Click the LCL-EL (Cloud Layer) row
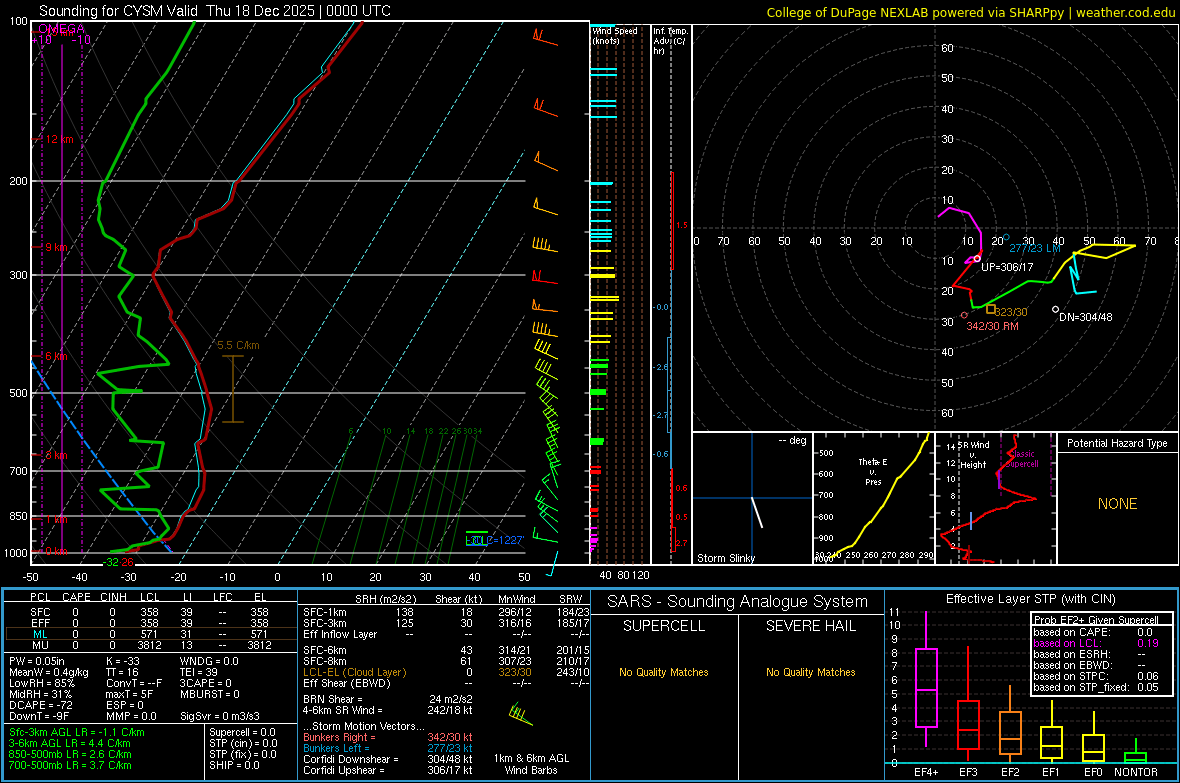This screenshot has height=783, width=1180. coord(446,672)
